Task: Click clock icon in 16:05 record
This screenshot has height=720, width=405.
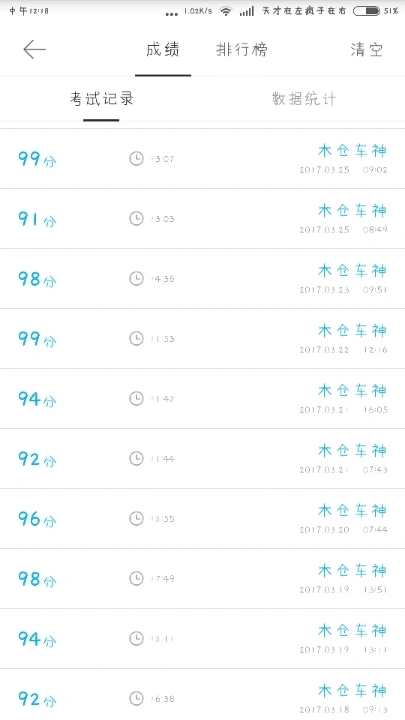Action: 136,399
